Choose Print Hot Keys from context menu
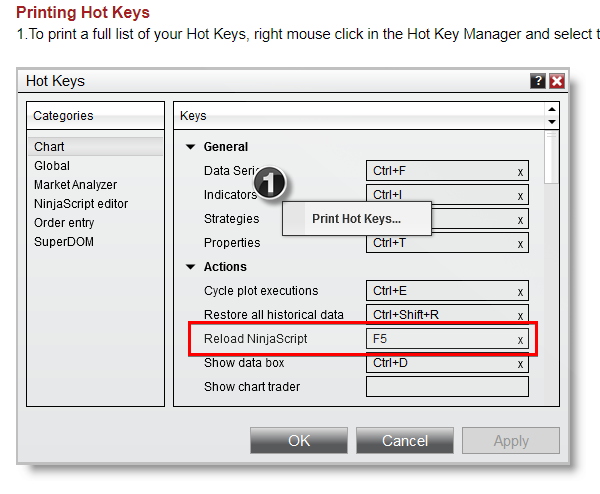Screen dimensions: 600x494 356,219
